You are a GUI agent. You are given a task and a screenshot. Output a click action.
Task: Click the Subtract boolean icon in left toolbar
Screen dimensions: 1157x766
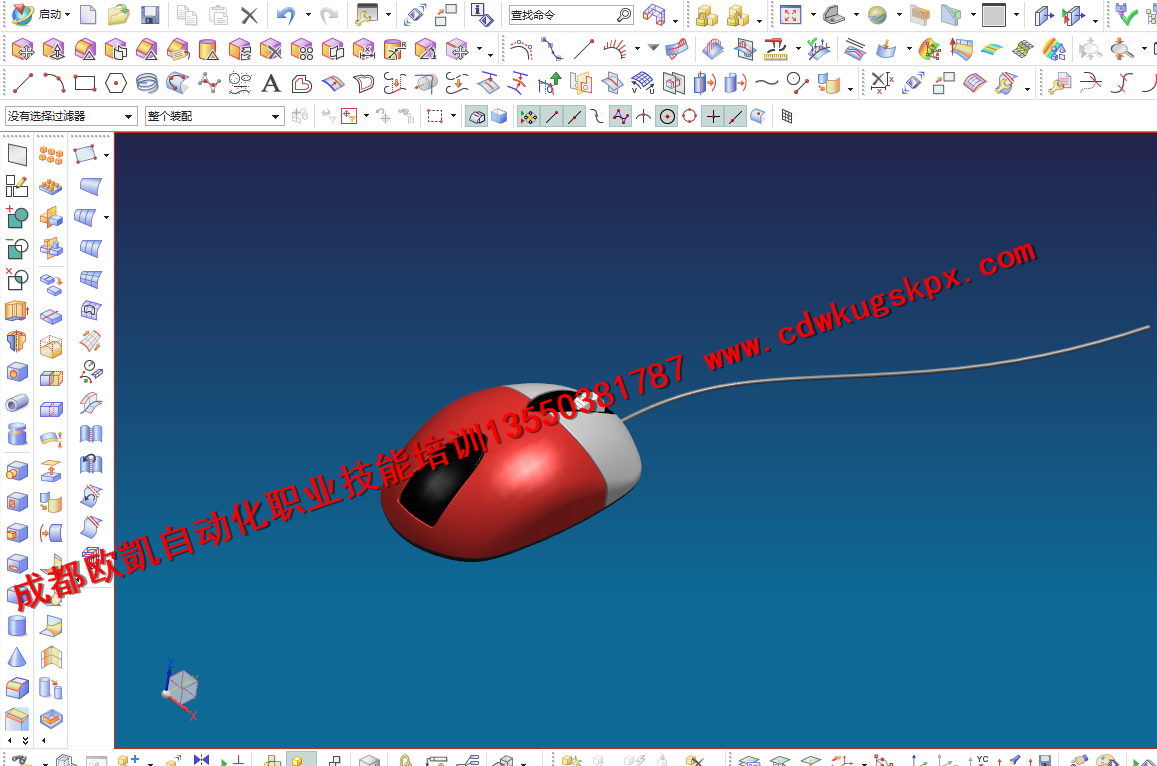point(16,248)
